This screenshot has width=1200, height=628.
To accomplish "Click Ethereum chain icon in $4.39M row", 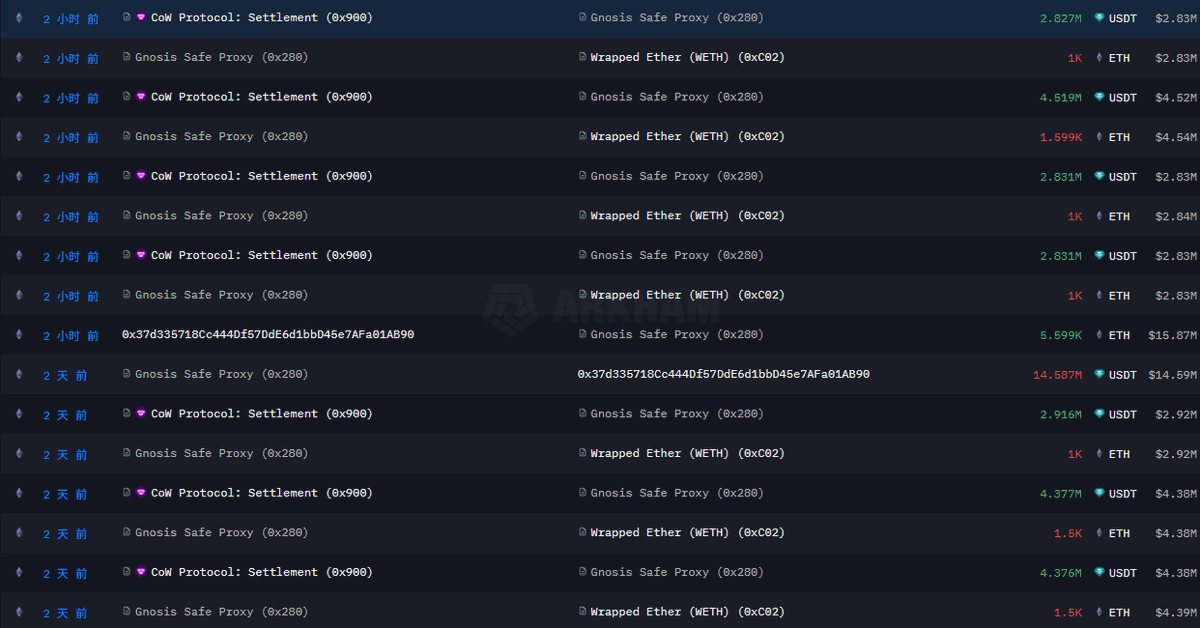I will [18, 612].
